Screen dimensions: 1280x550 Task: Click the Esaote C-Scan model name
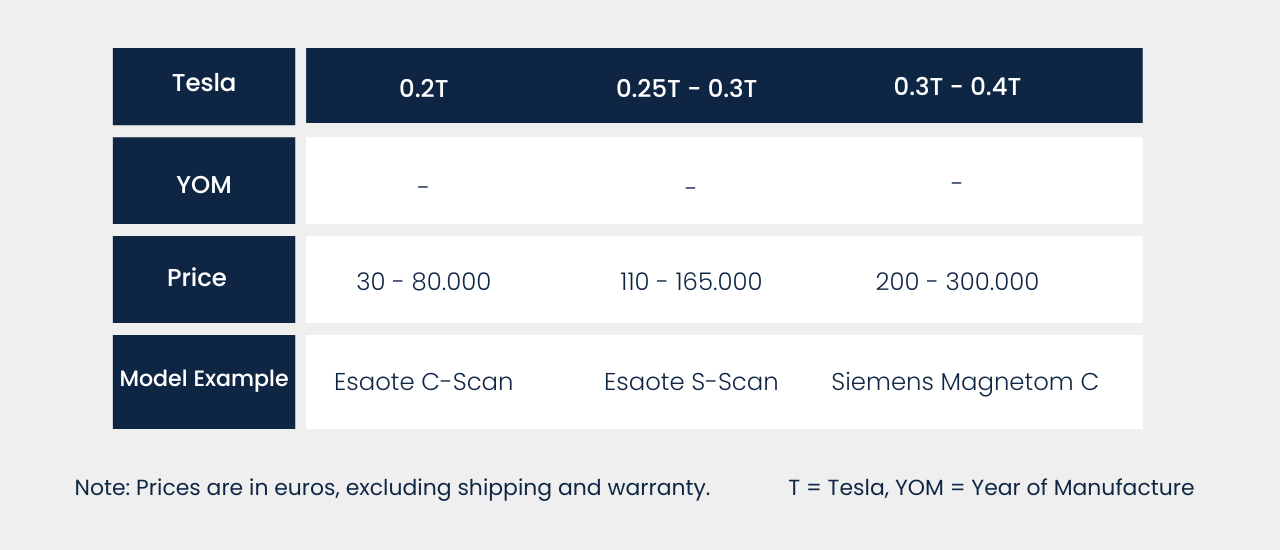(424, 382)
